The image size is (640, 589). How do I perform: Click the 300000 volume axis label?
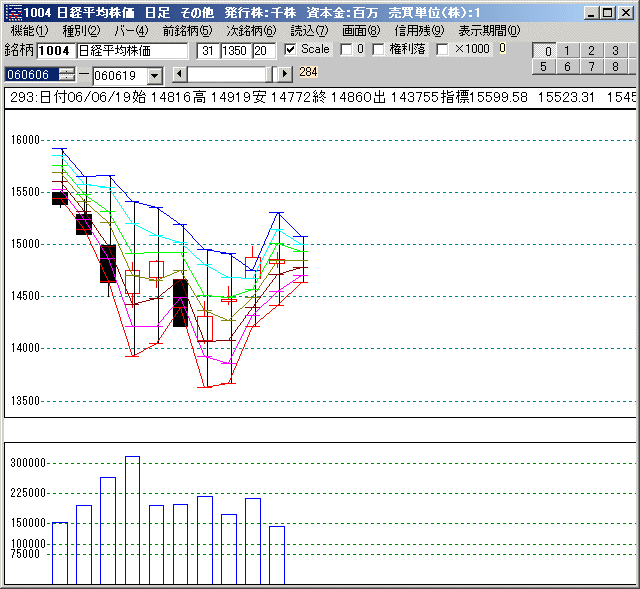pos(28,463)
